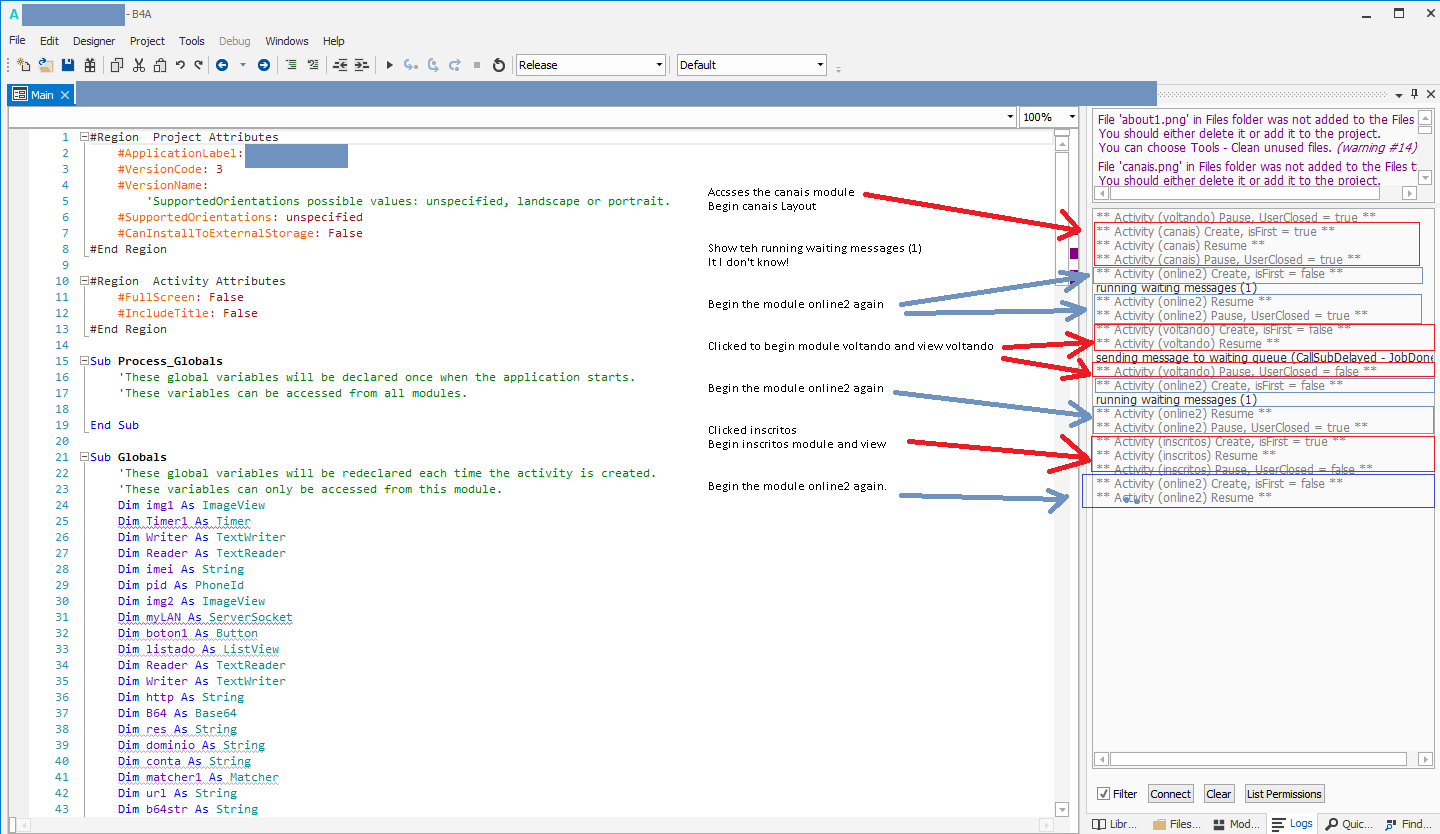Open the File menu
1440x834 pixels.
point(17,41)
